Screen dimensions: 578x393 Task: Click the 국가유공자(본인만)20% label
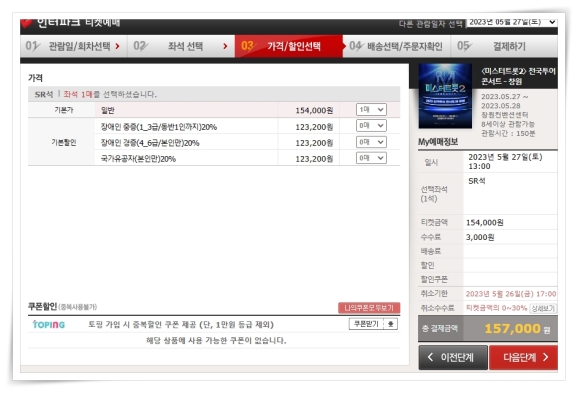pos(138,159)
